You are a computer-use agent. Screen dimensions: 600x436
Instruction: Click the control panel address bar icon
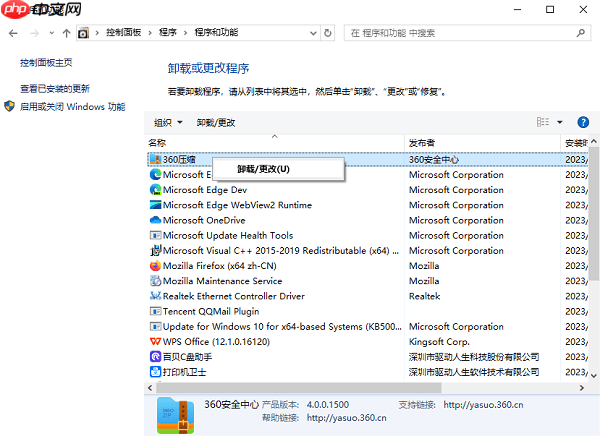tap(83, 33)
